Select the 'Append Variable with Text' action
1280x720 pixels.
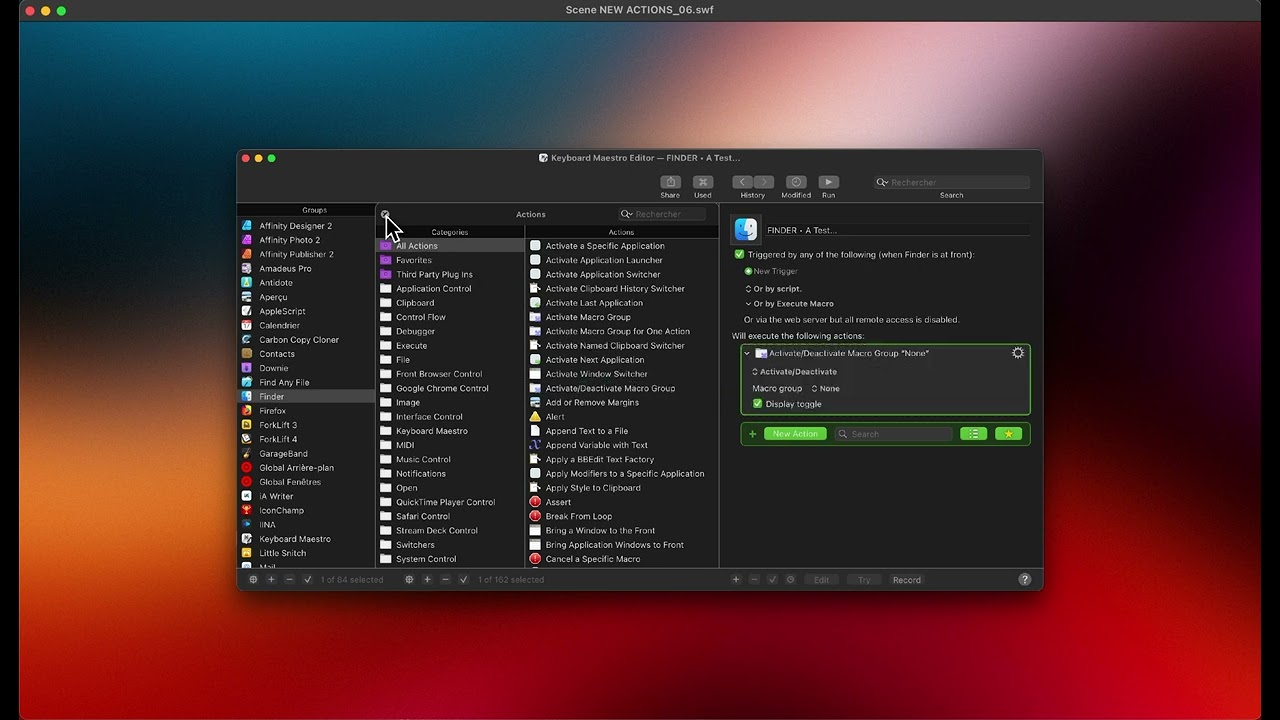pyautogui.click(x=622, y=445)
